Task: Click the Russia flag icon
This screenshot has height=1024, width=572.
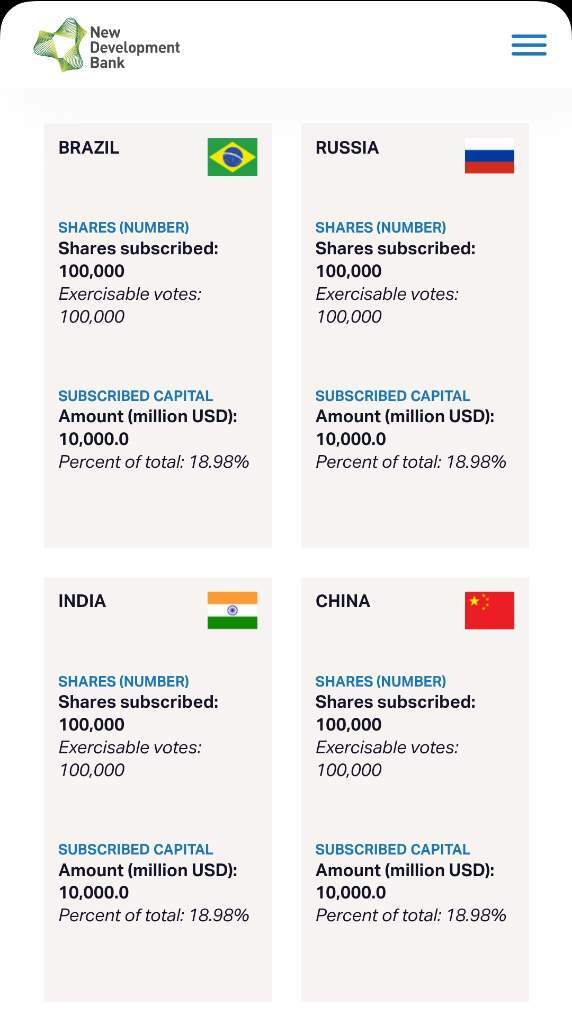Action: click(489, 156)
